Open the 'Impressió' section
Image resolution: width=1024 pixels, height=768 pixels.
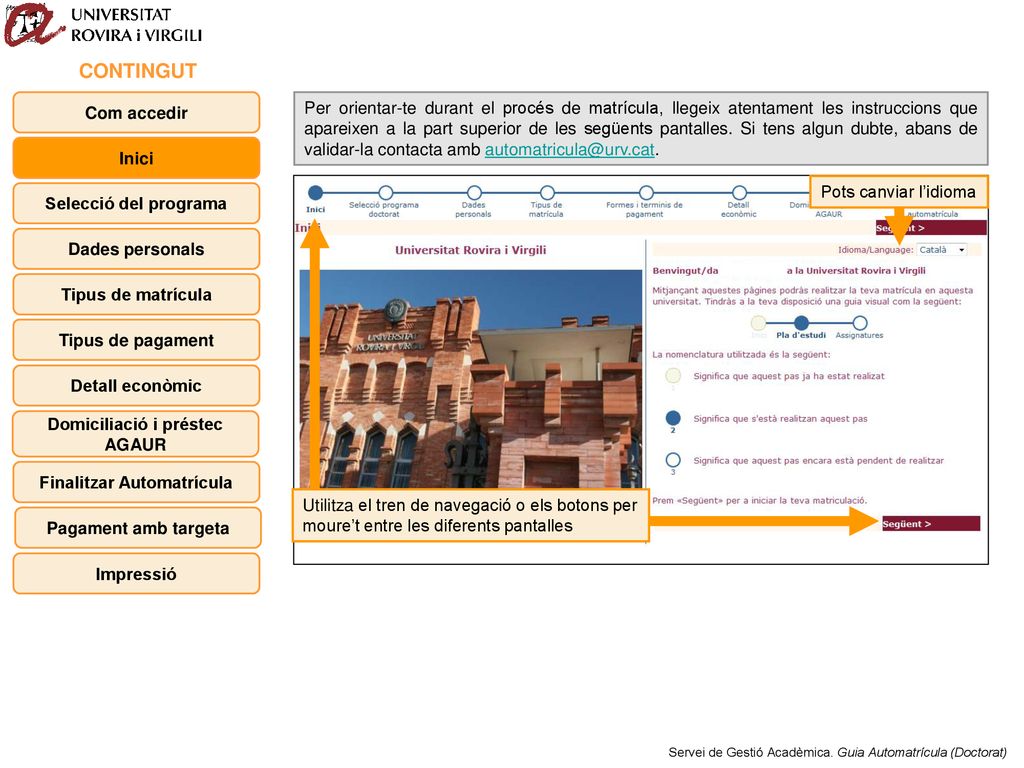[136, 573]
